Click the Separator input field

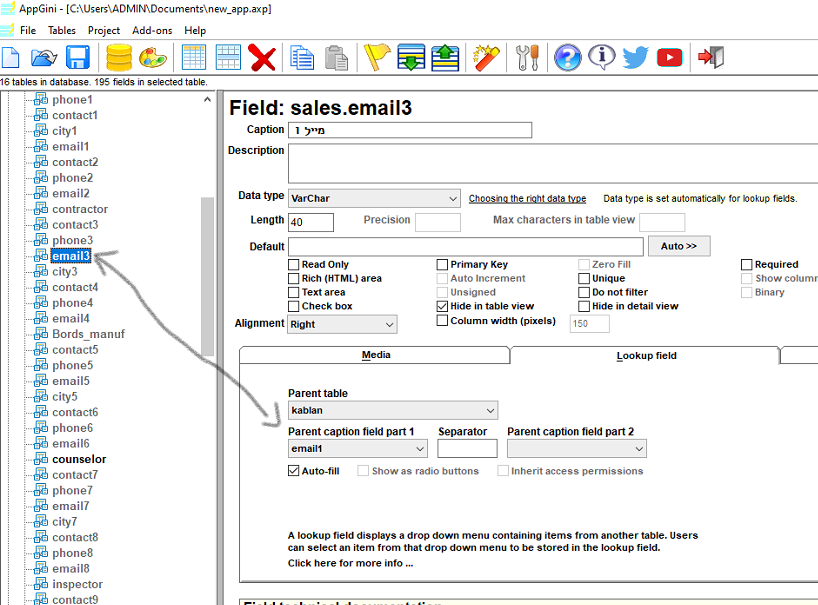tap(467, 449)
